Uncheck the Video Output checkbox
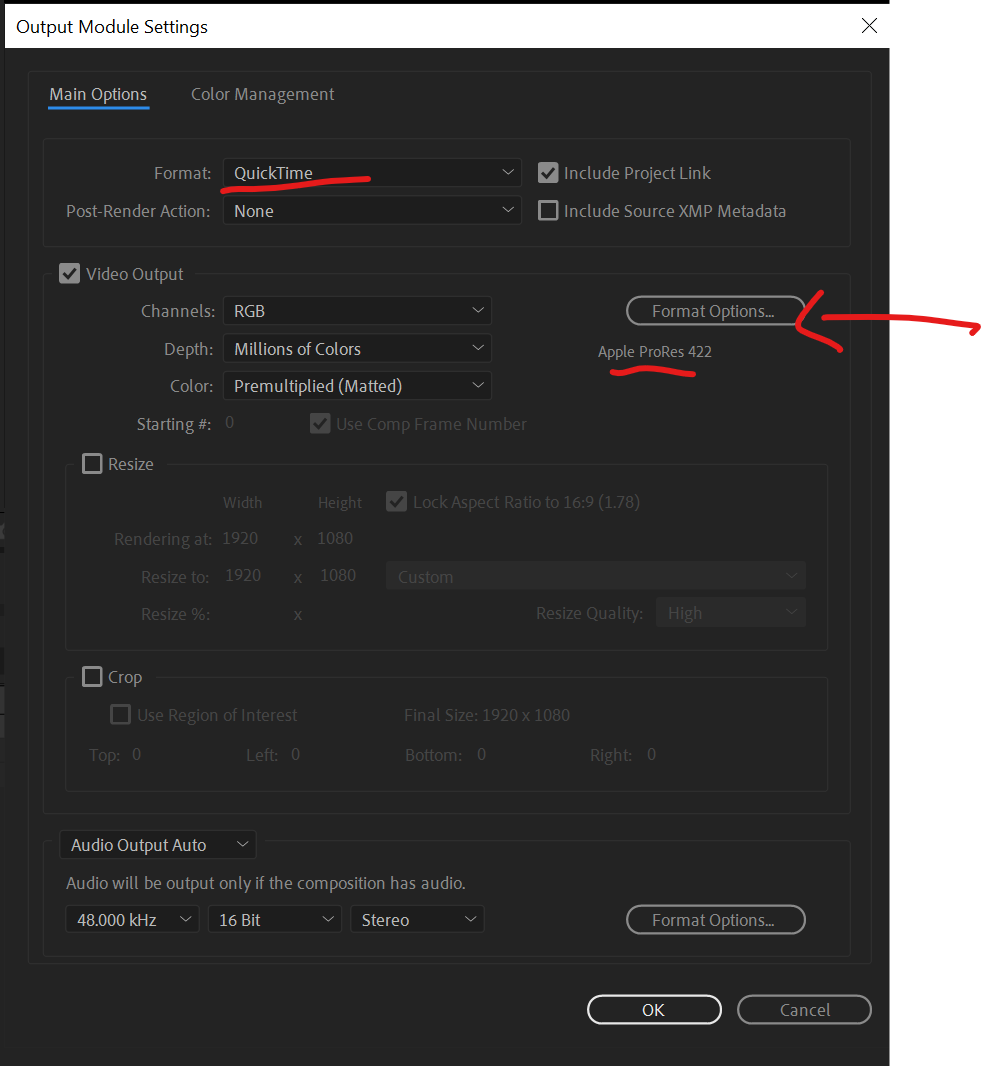The height and width of the screenshot is (1066, 982). pos(69,273)
